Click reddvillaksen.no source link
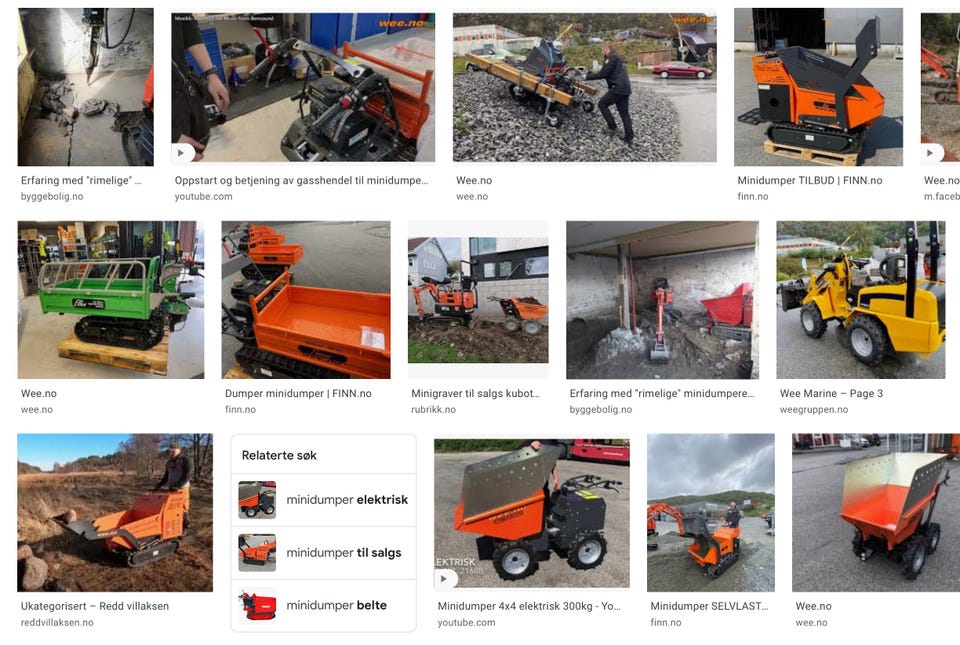 (57, 622)
